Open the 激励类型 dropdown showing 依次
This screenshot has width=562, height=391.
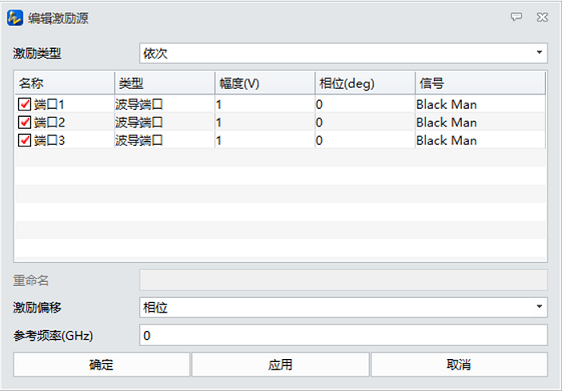tap(343, 53)
